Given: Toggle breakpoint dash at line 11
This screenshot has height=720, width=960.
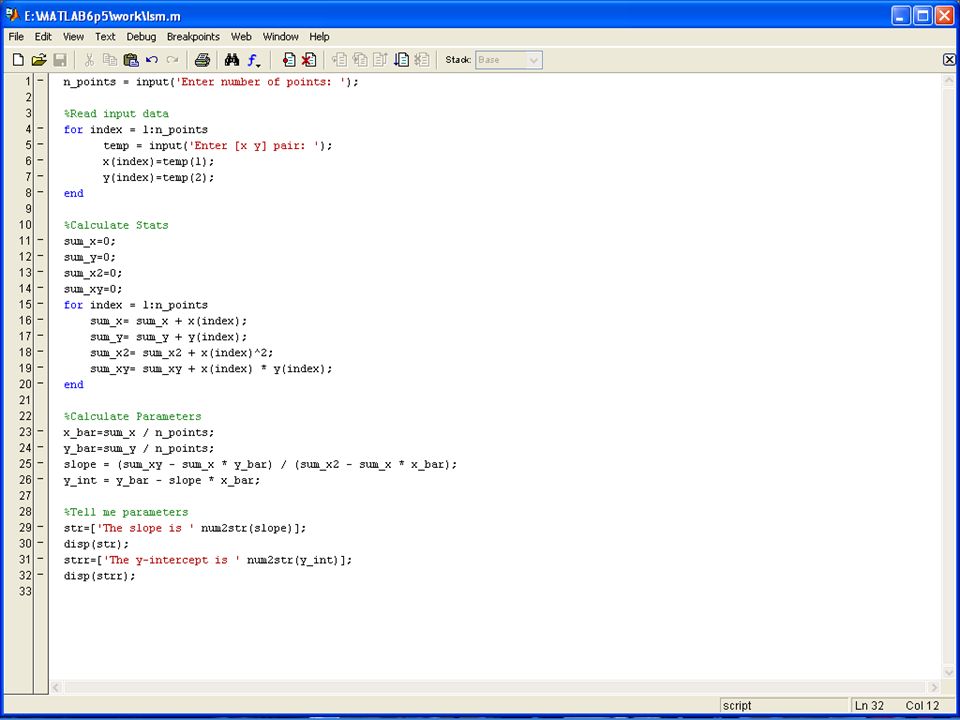Looking at the screenshot, I should (40, 240).
